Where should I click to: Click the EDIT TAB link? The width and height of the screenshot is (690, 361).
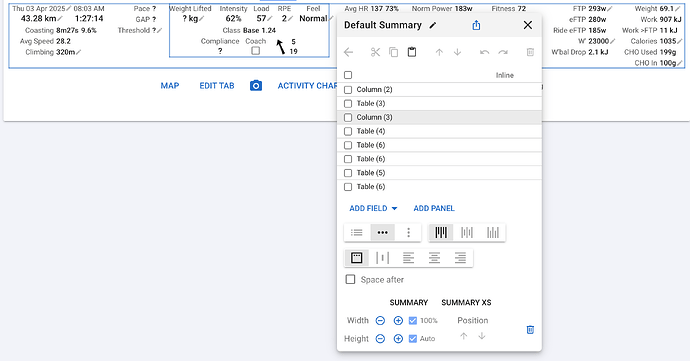pyautogui.click(x=217, y=85)
